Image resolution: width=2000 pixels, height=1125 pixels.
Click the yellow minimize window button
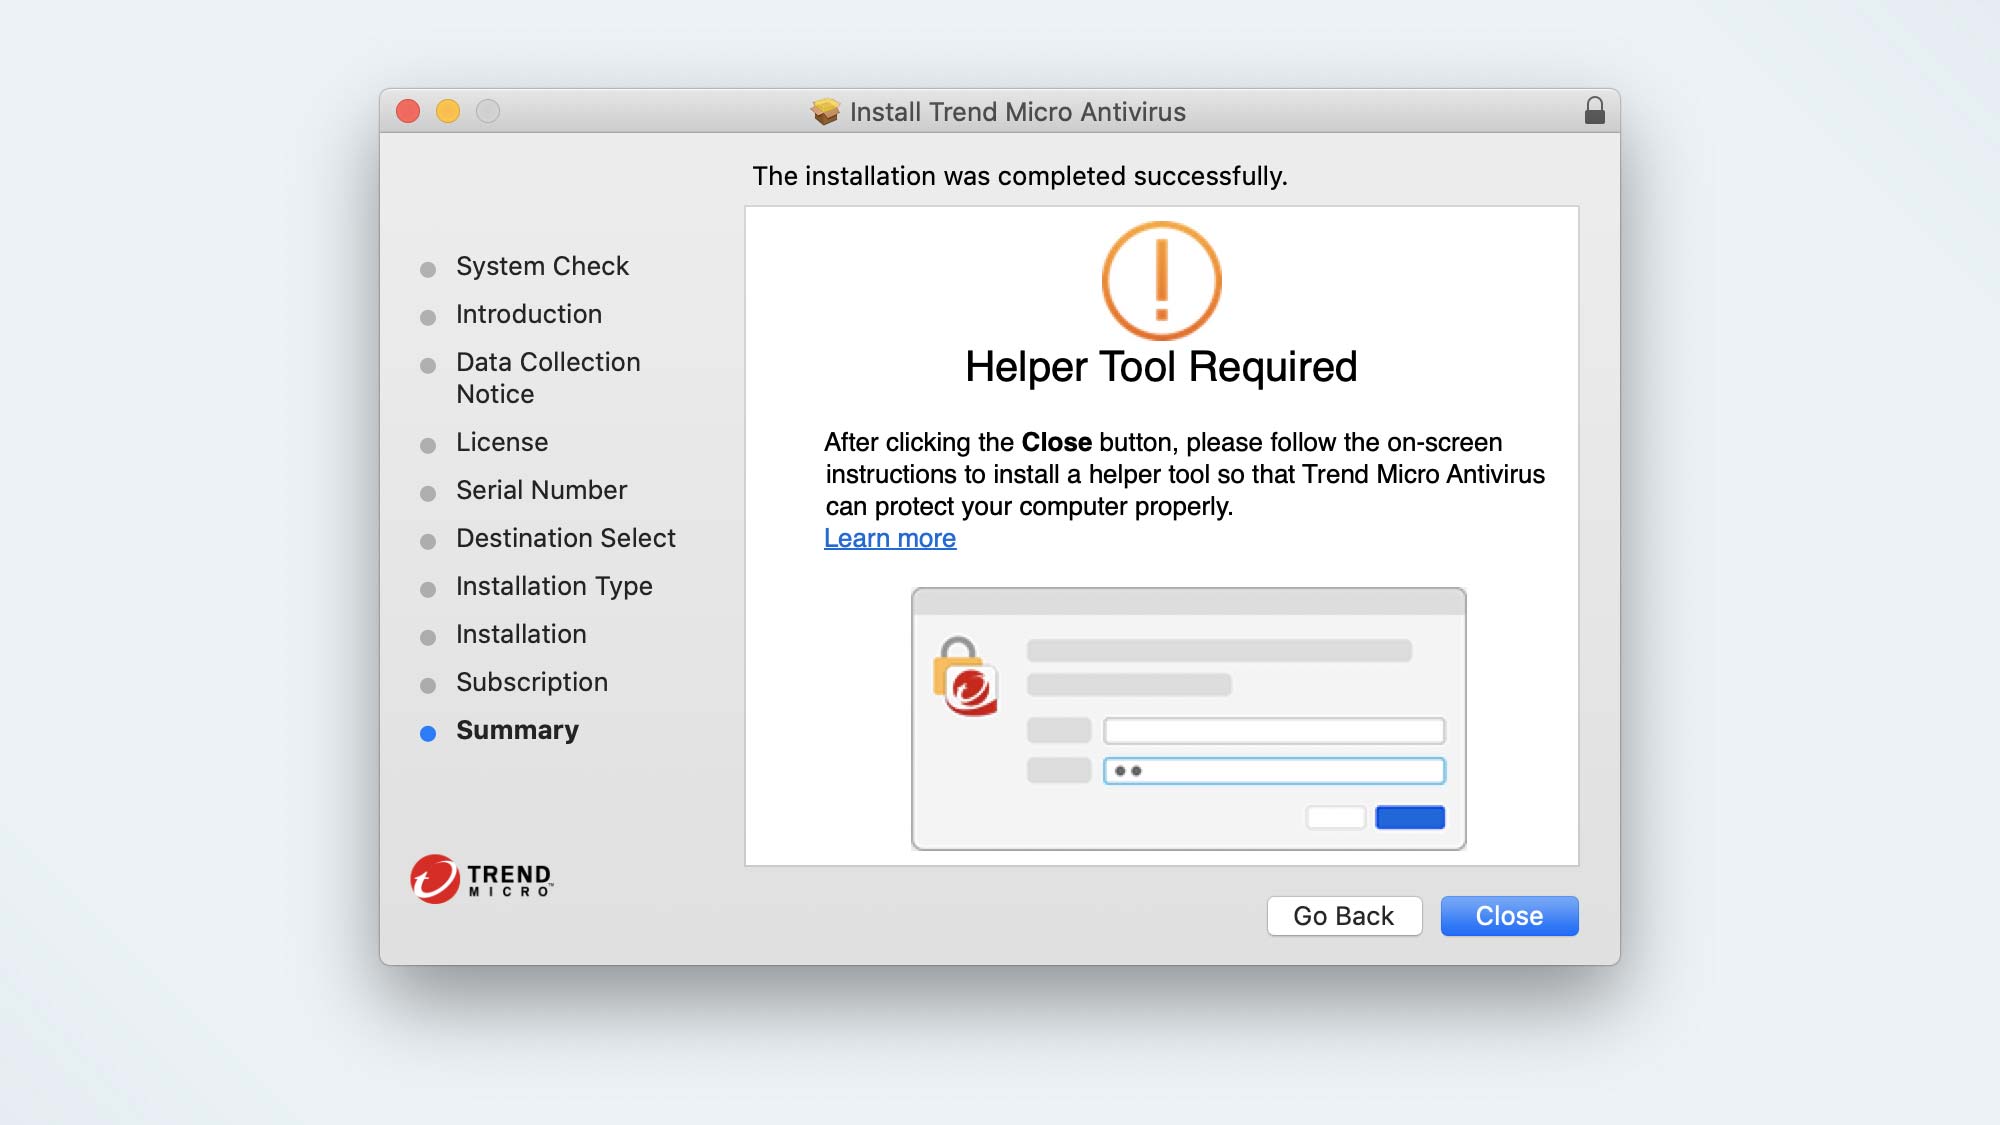point(448,111)
